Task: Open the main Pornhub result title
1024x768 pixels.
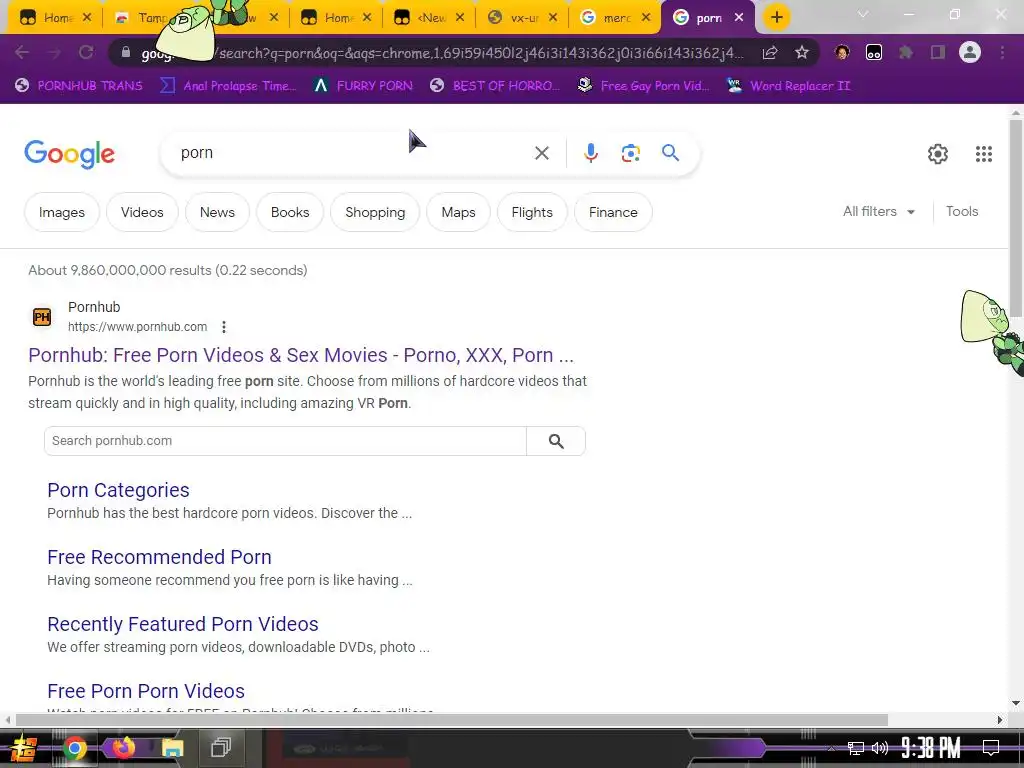Action: [x=301, y=355]
